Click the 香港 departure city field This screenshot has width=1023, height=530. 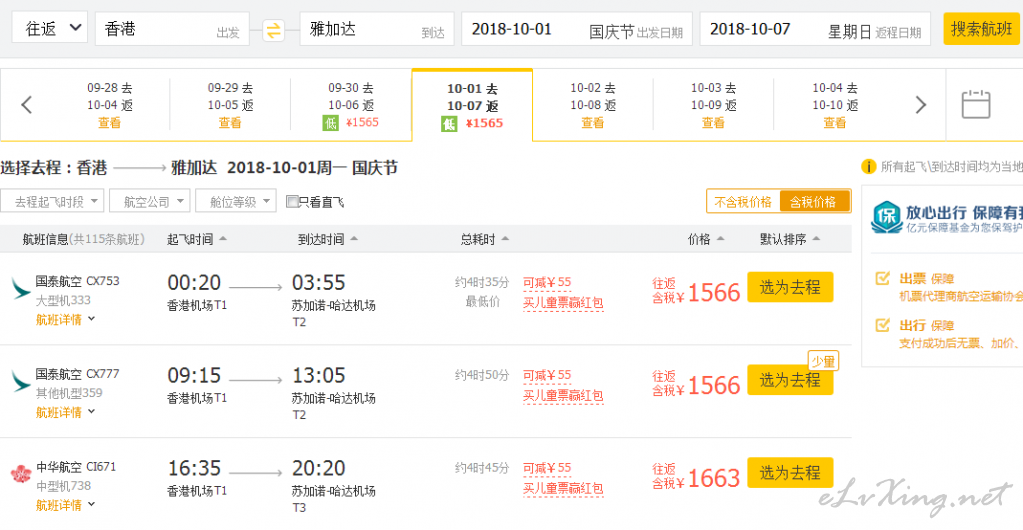coord(172,29)
